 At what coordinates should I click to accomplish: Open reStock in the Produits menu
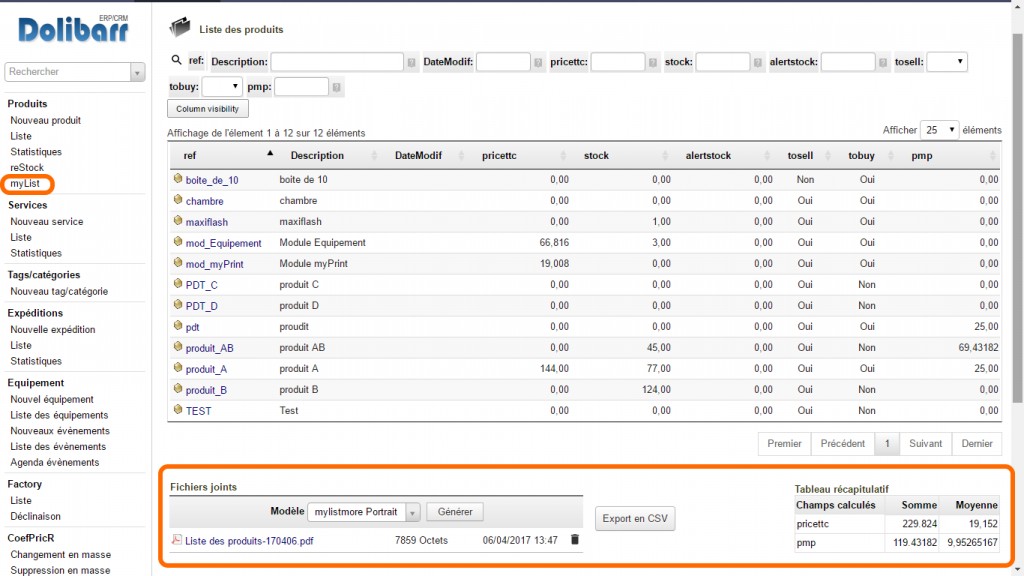pos(27,168)
